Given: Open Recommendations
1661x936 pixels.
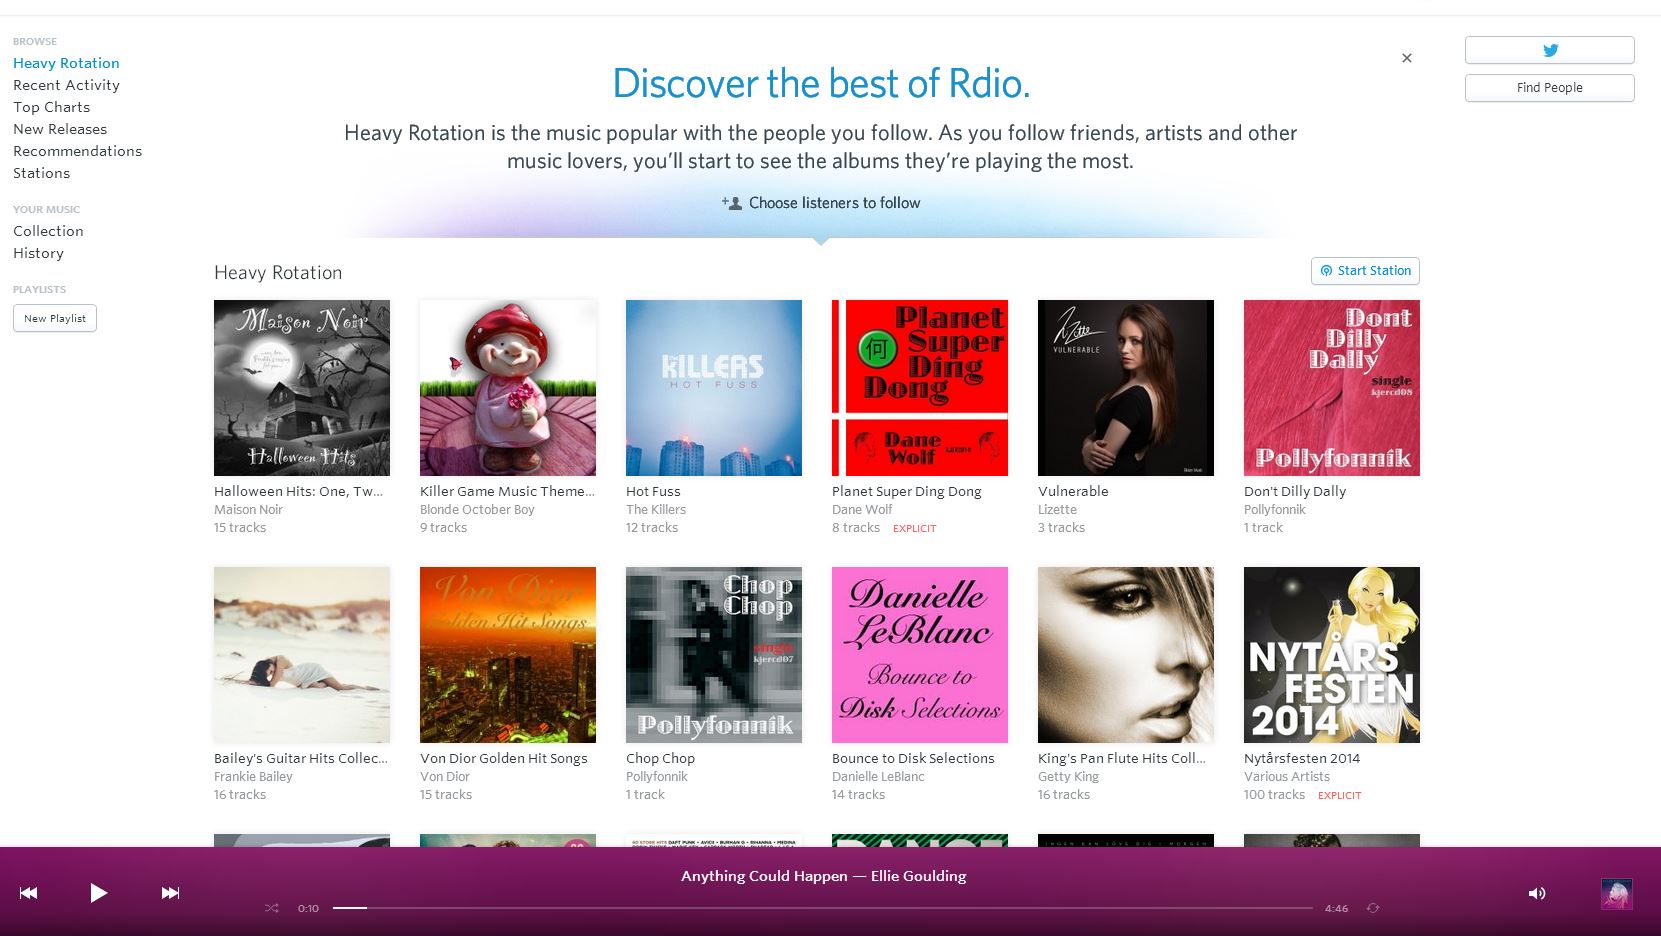Looking at the screenshot, I should click(77, 151).
